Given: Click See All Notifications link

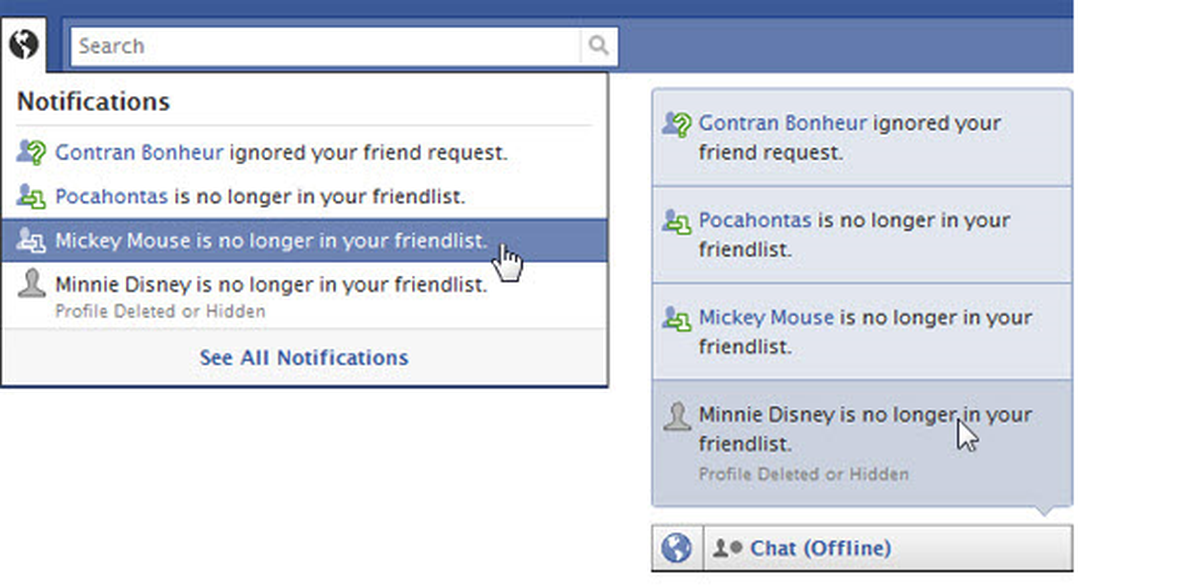Looking at the screenshot, I should pyautogui.click(x=304, y=357).
